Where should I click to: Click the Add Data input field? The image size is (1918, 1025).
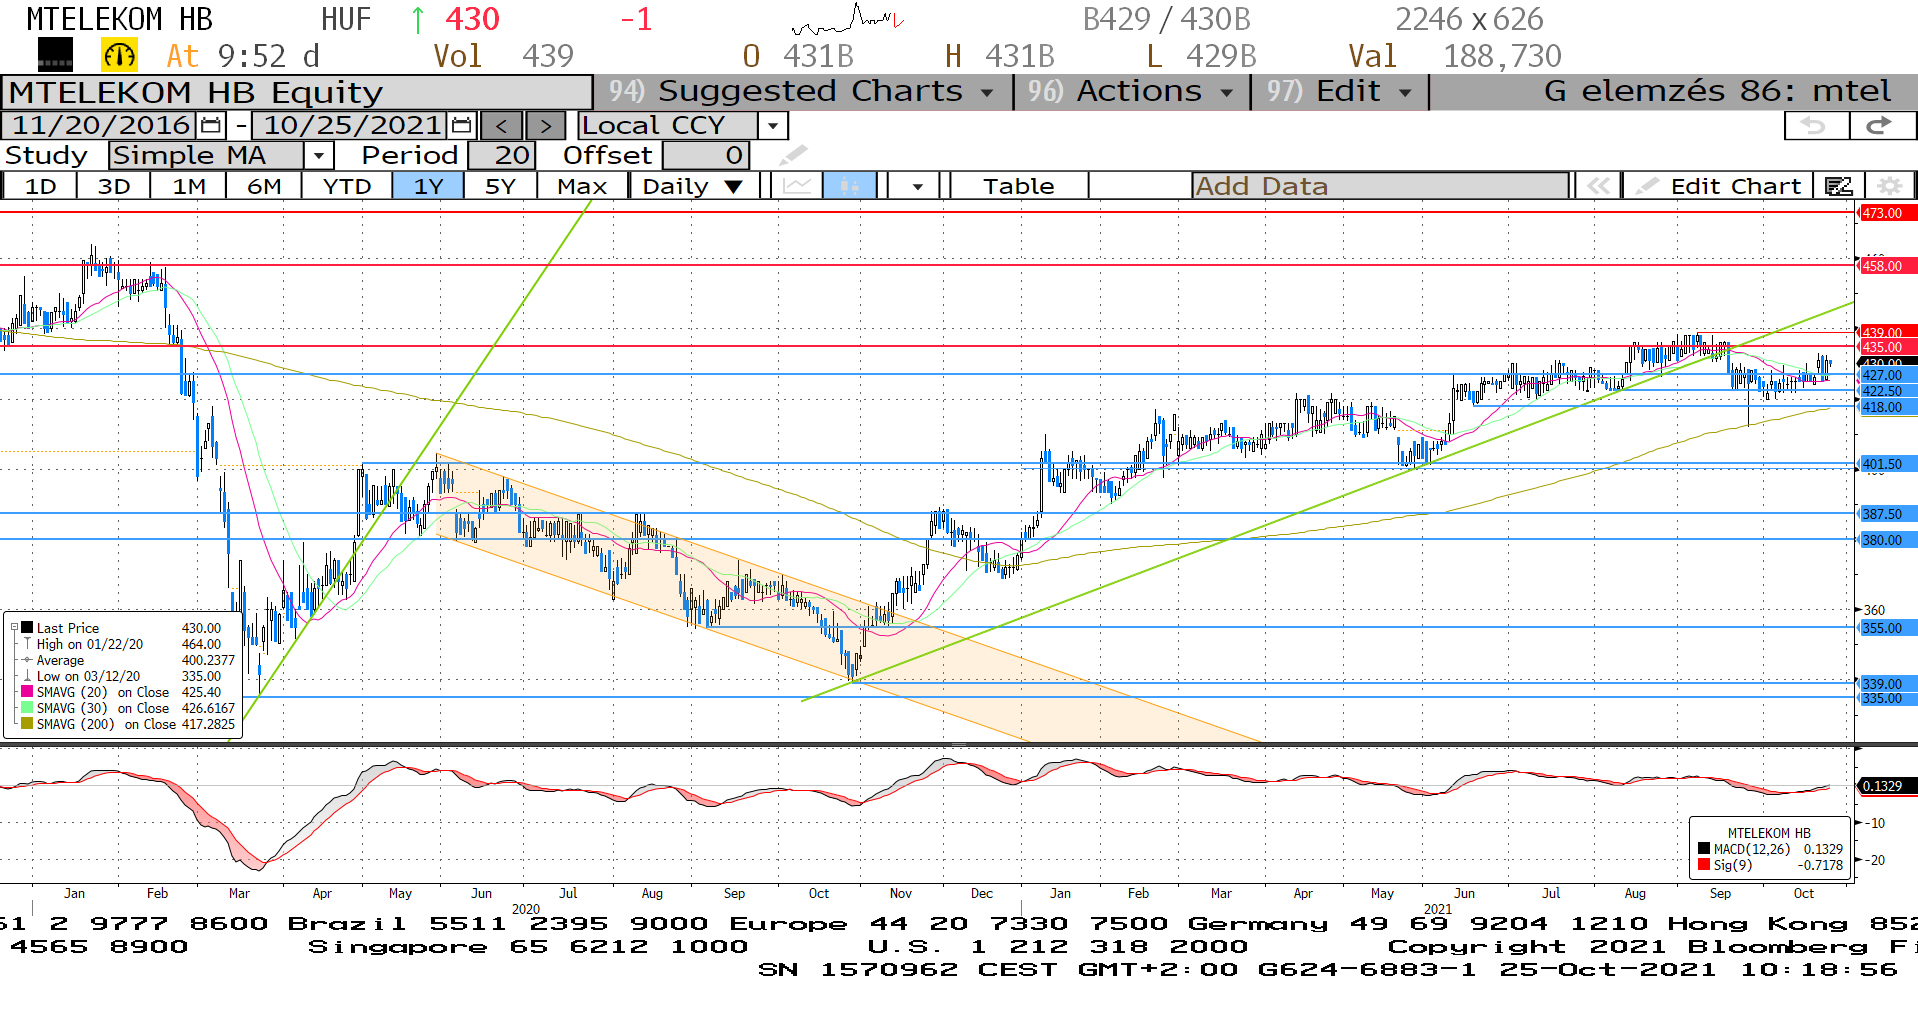click(x=1380, y=186)
